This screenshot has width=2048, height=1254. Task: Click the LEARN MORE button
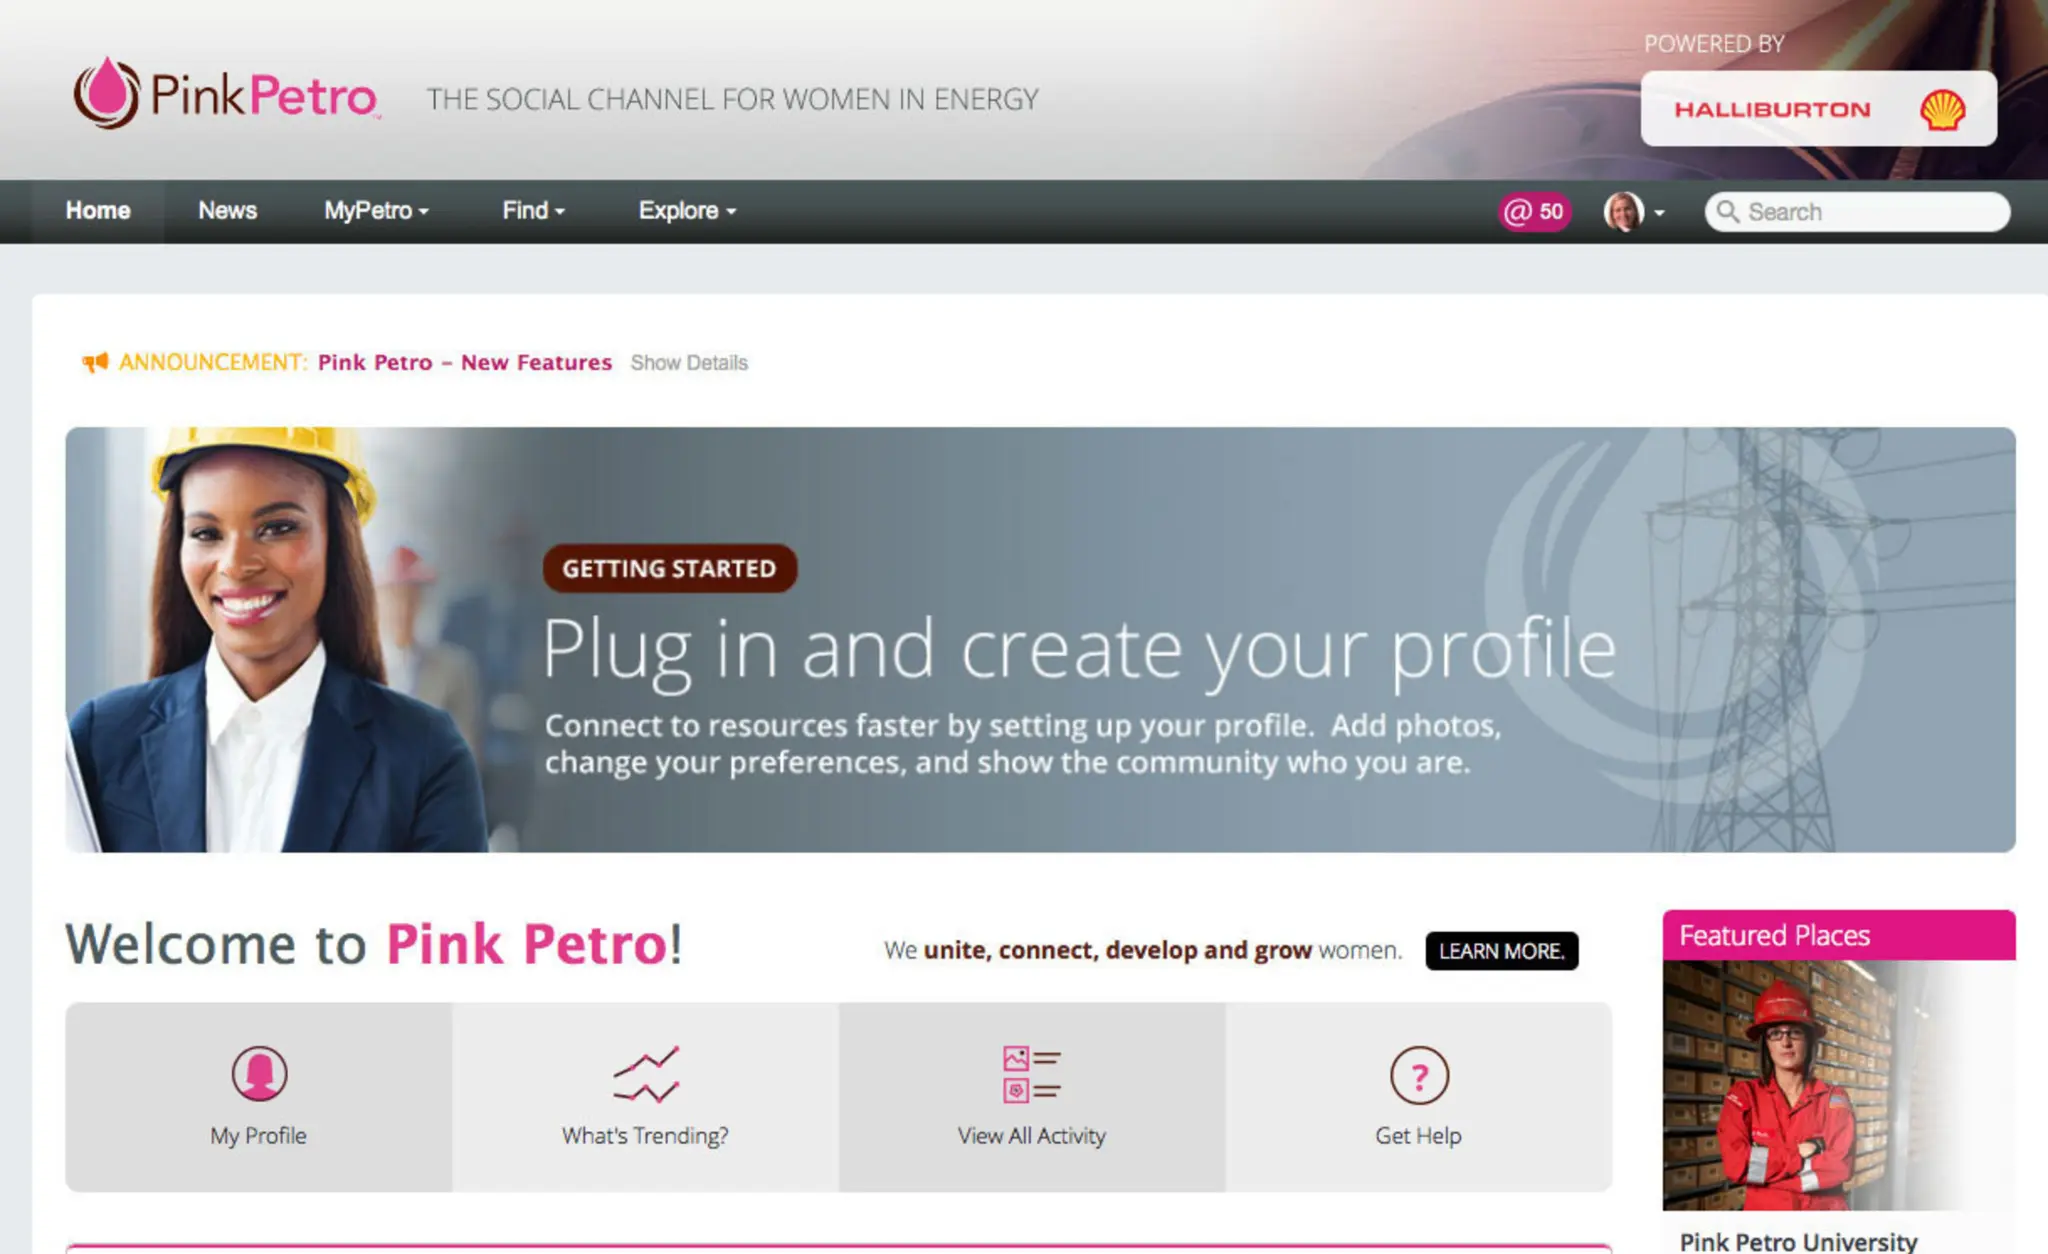pyautogui.click(x=1501, y=951)
